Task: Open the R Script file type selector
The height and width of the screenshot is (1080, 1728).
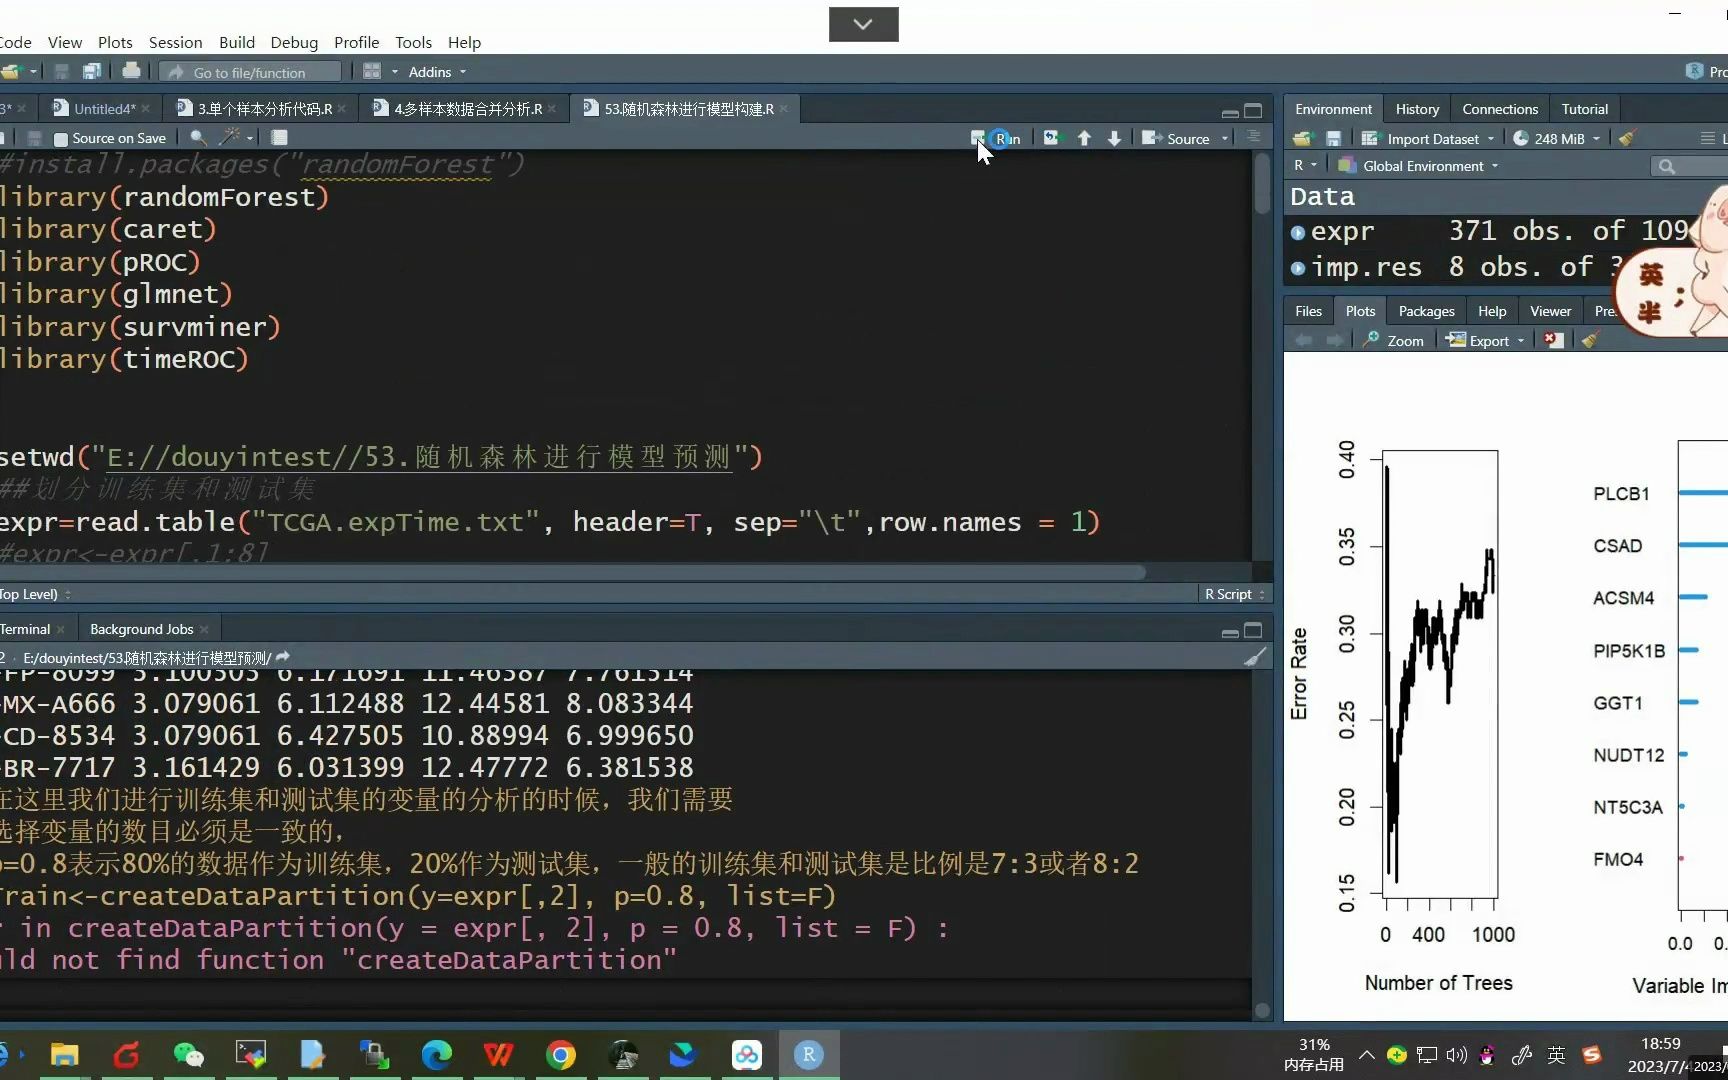Action: click(1234, 594)
